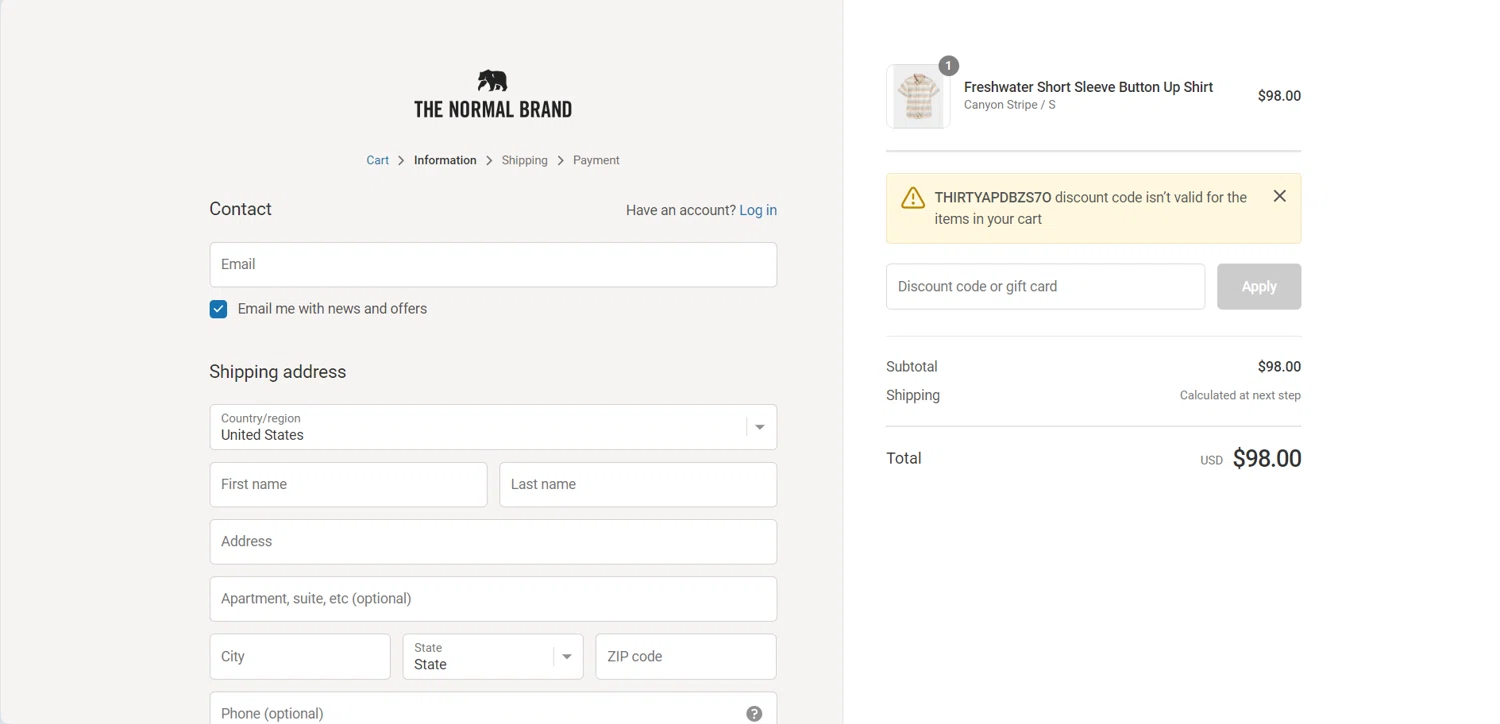The height and width of the screenshot is (724, 1500).
Task: Click the yellow warning triangle icon
Action: click(x=912, y=198)
